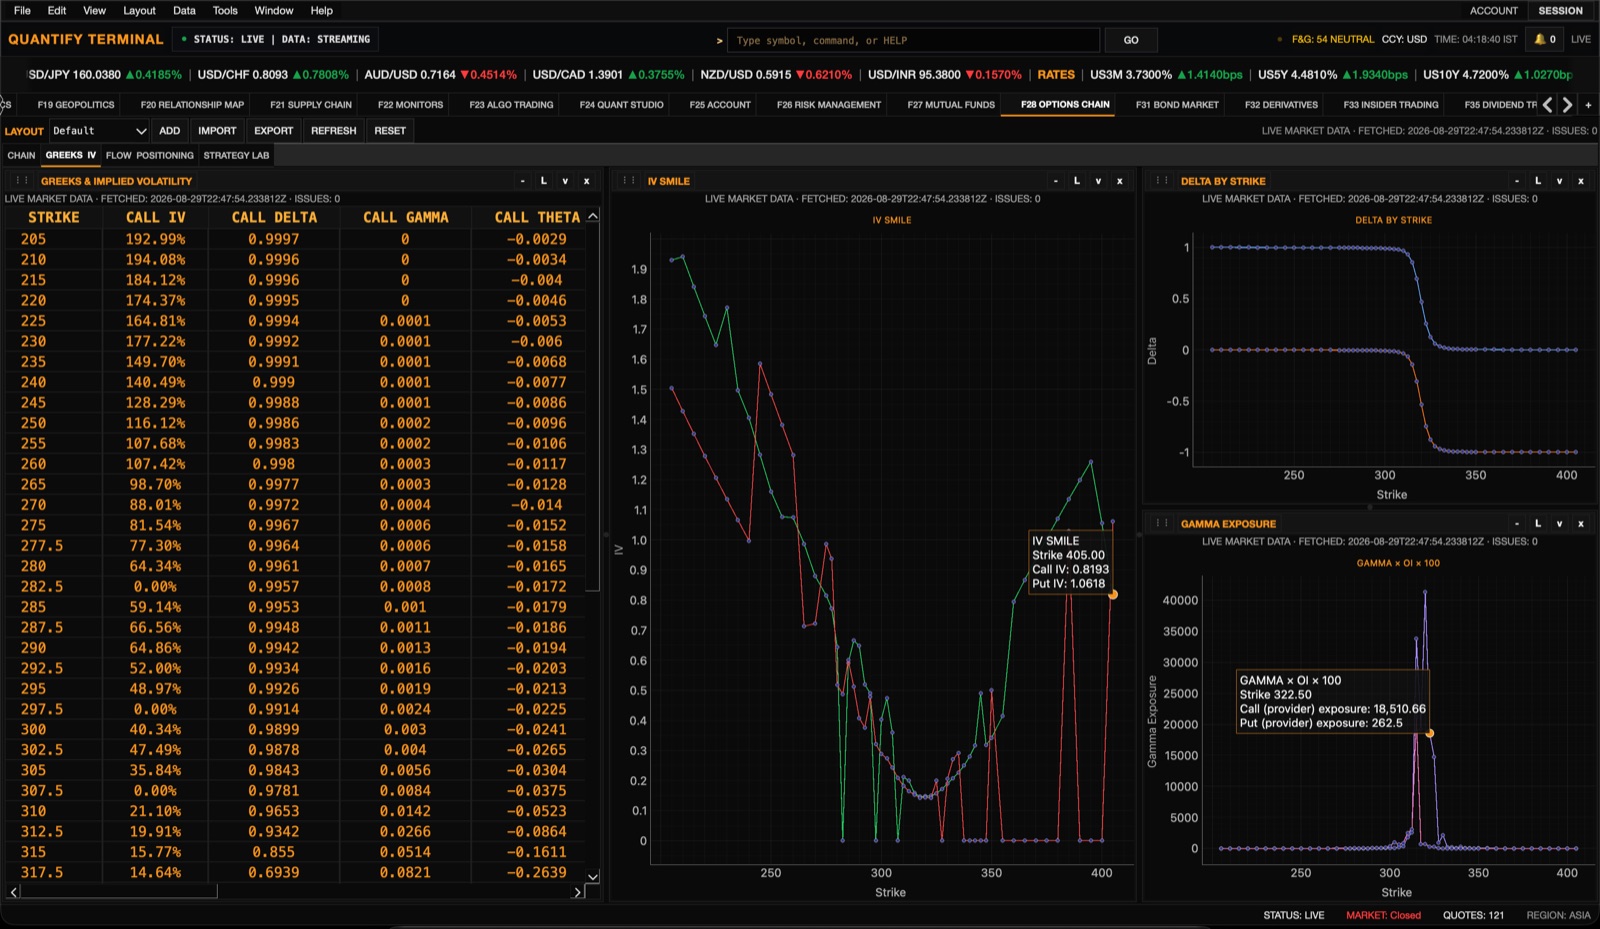Click the MARKET: Closed status text
Viewport: 1600px width, 929px height.
[1383, 915]
